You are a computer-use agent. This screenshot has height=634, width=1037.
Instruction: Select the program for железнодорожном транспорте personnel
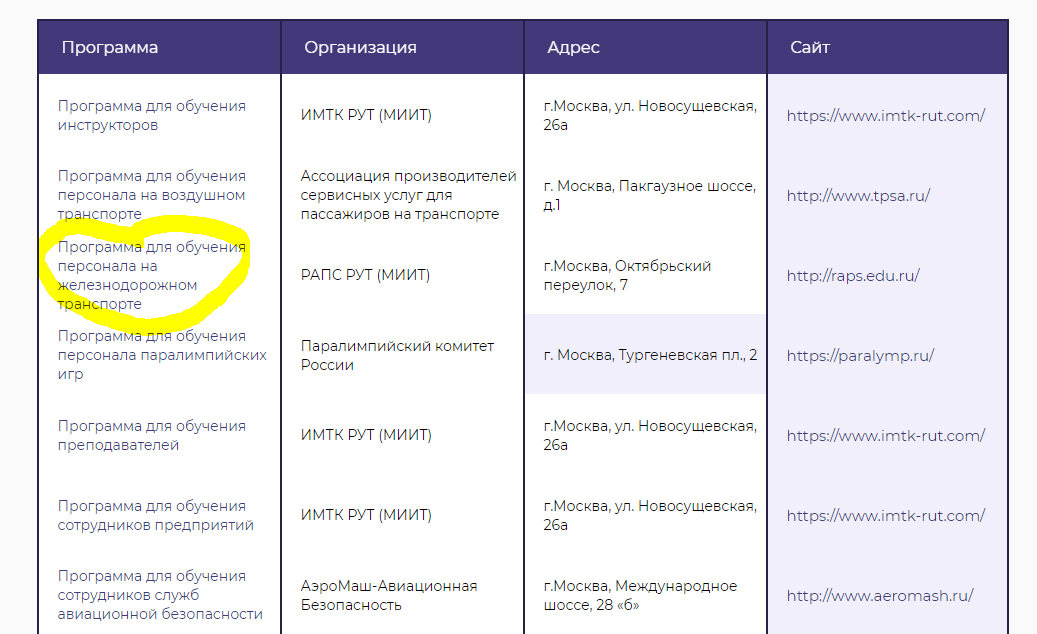(151, 275)
